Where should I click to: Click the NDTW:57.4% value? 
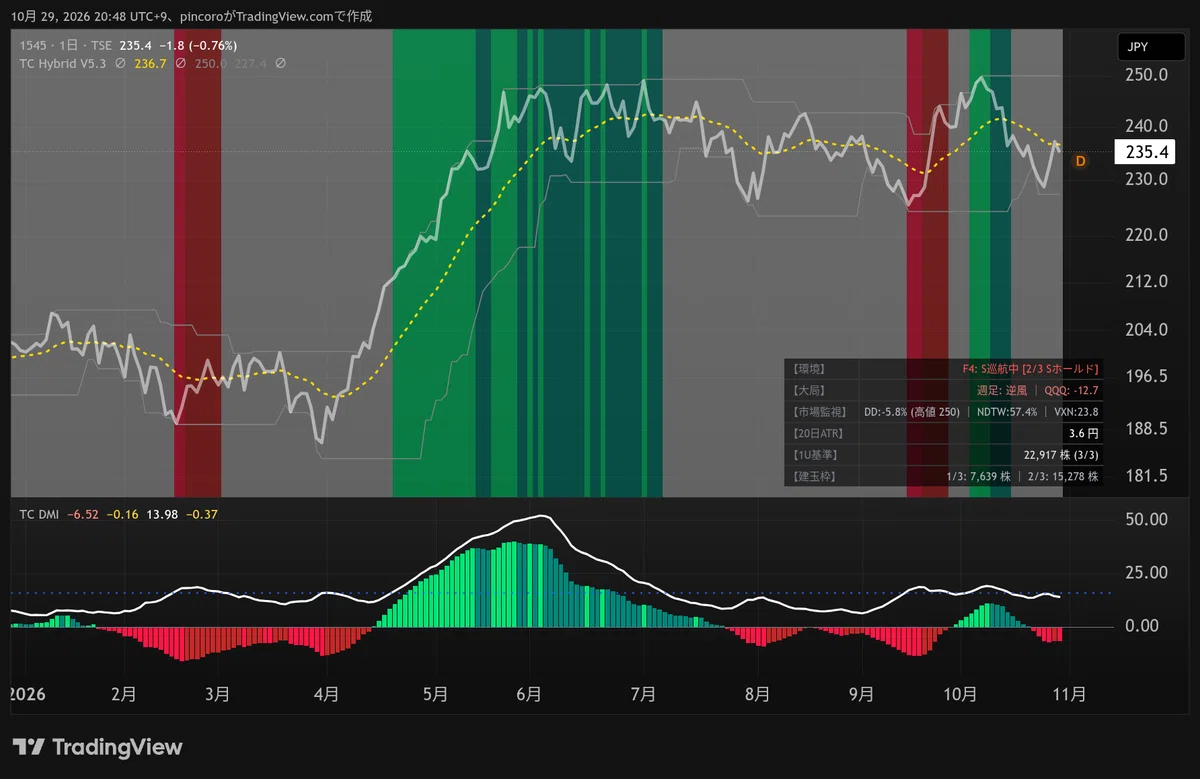(1006, 412)
